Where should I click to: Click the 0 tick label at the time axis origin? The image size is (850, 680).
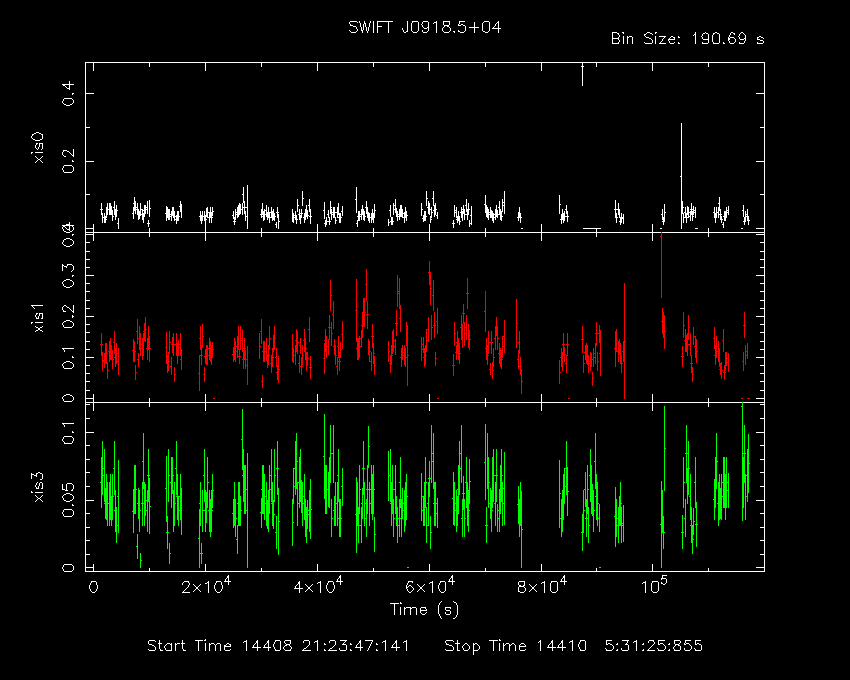[x=93, y=587]
